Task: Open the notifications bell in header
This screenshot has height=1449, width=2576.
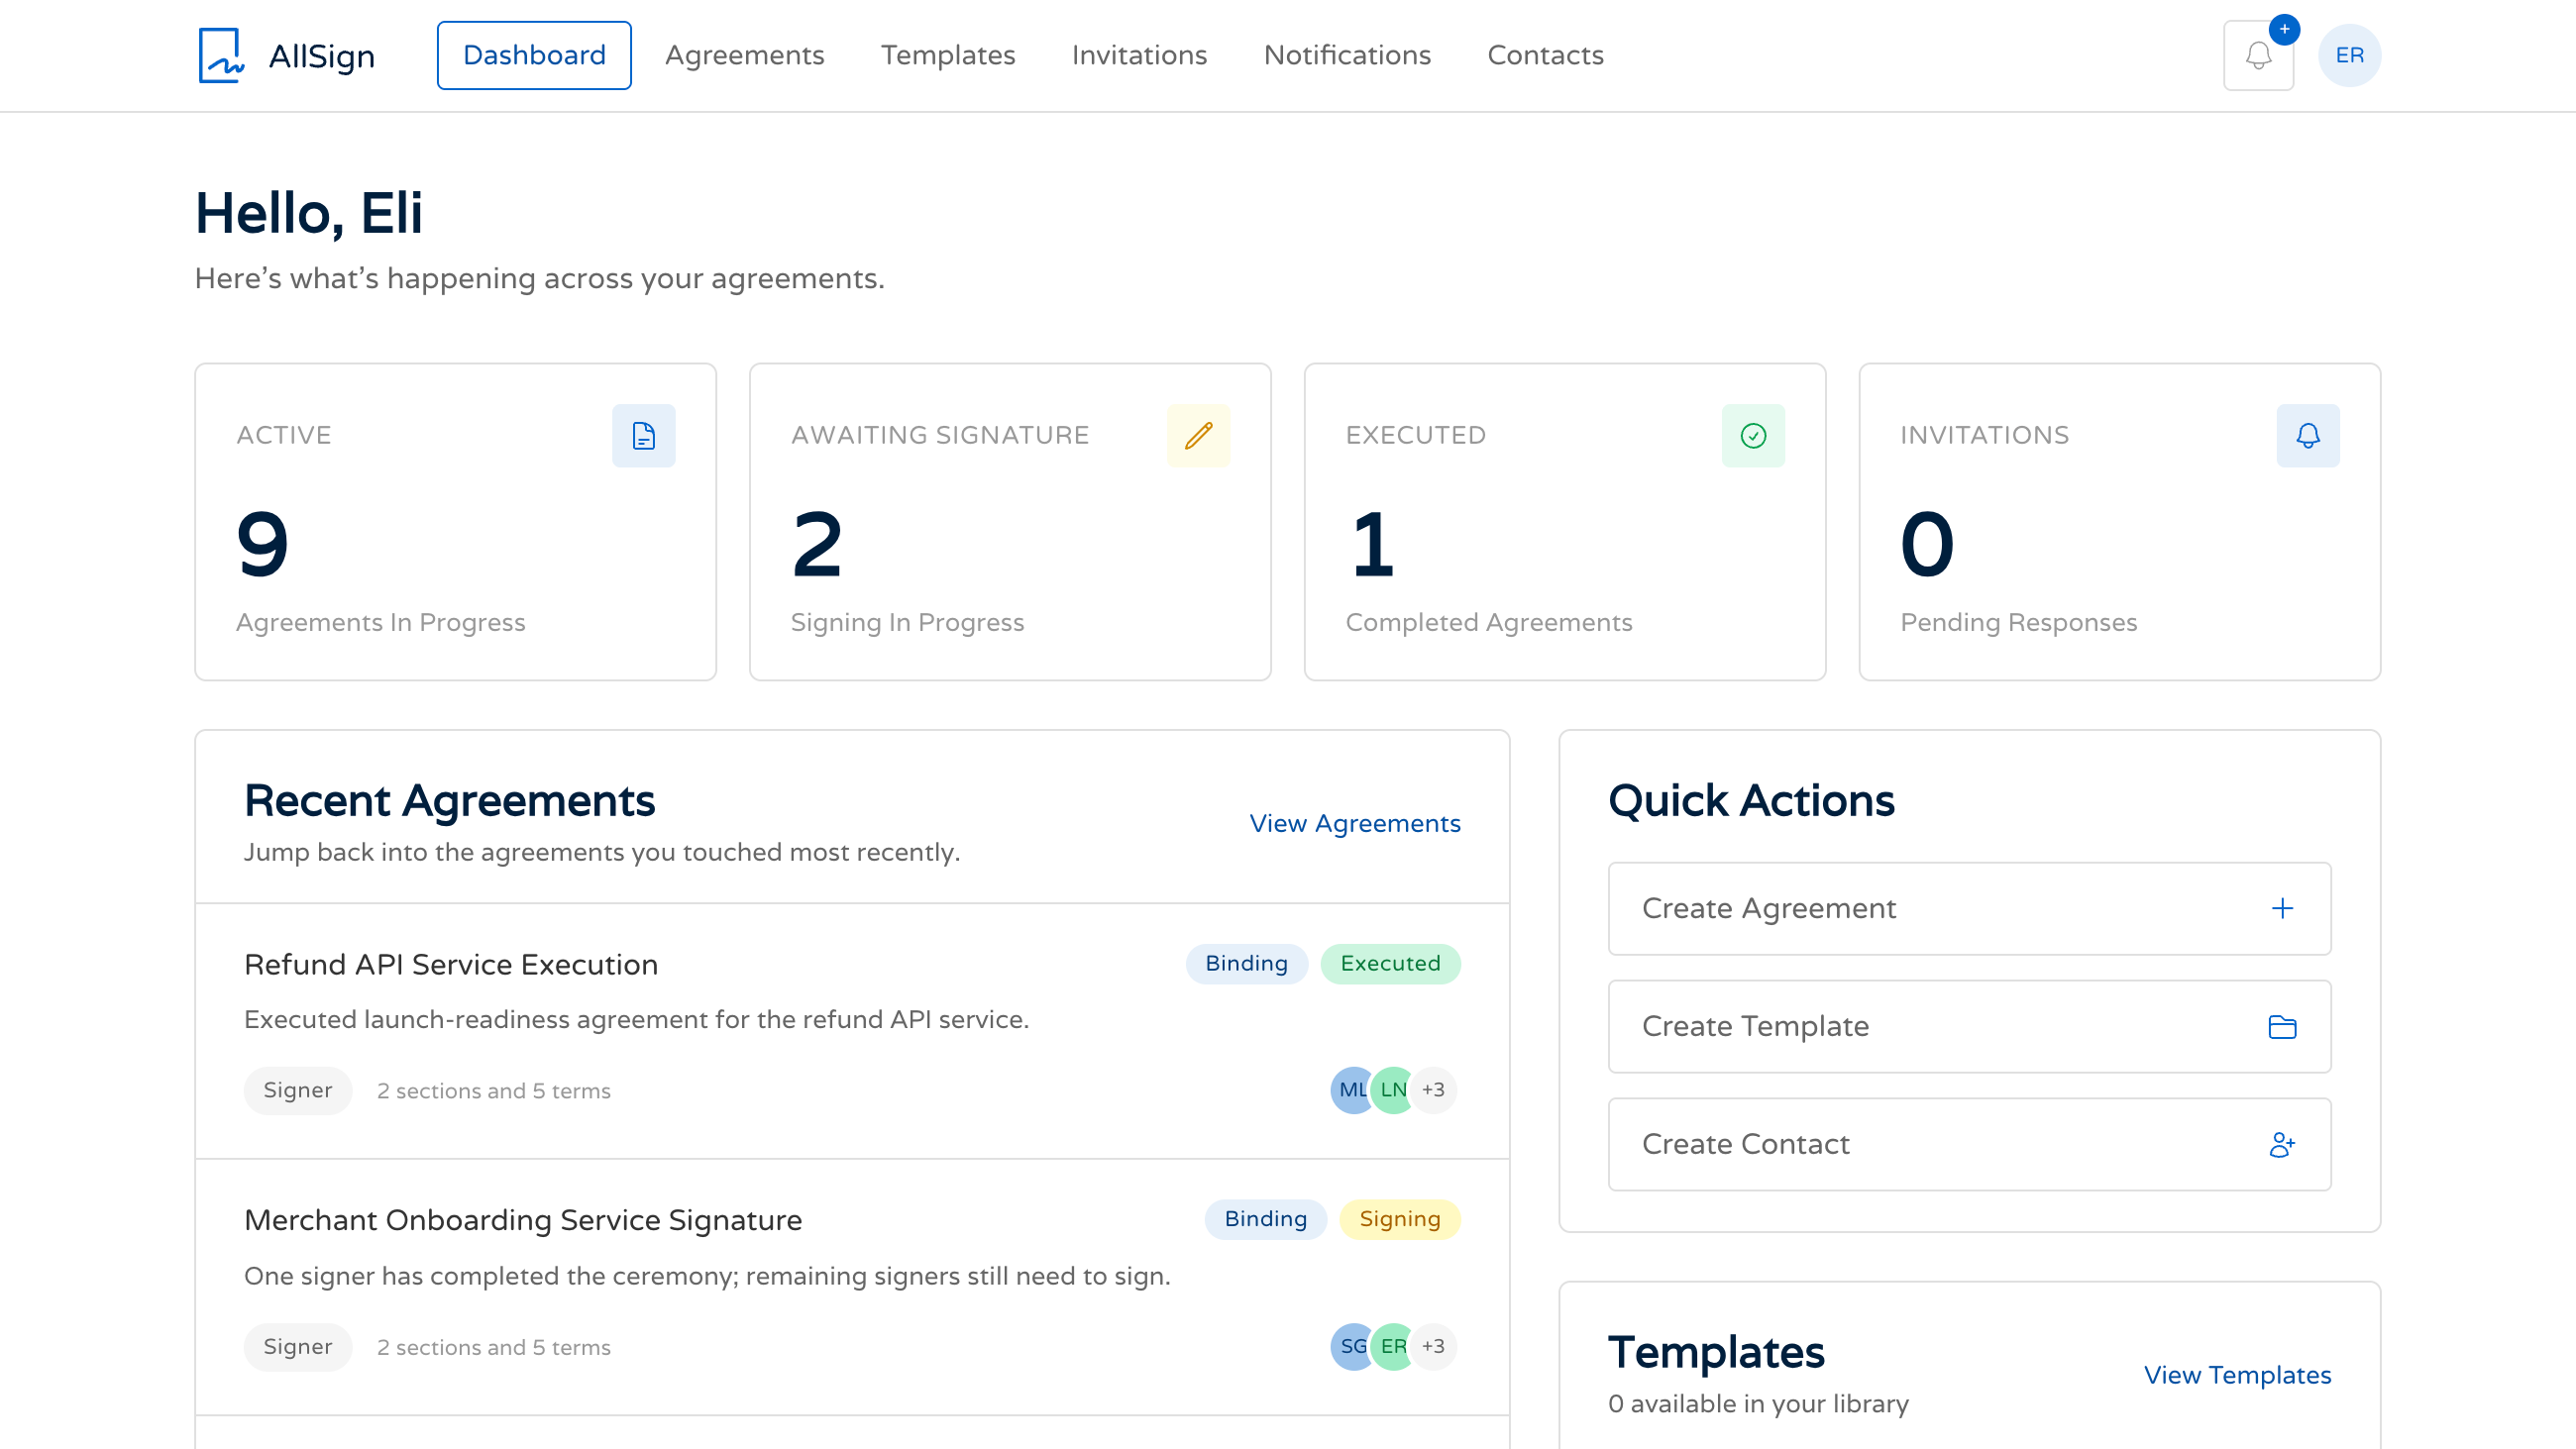Action: (x=2258, y=55)
